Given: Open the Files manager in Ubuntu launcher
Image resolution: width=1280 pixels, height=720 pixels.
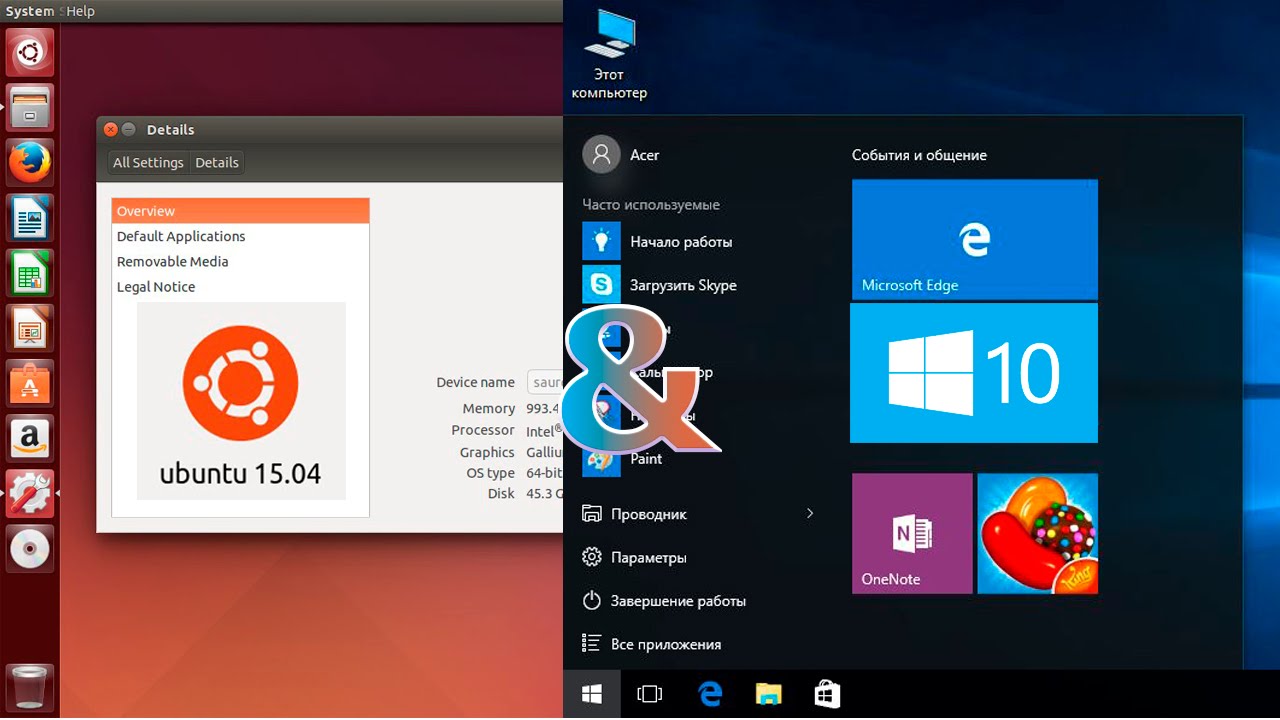Looking at the screenshot, I should (30, 107).
